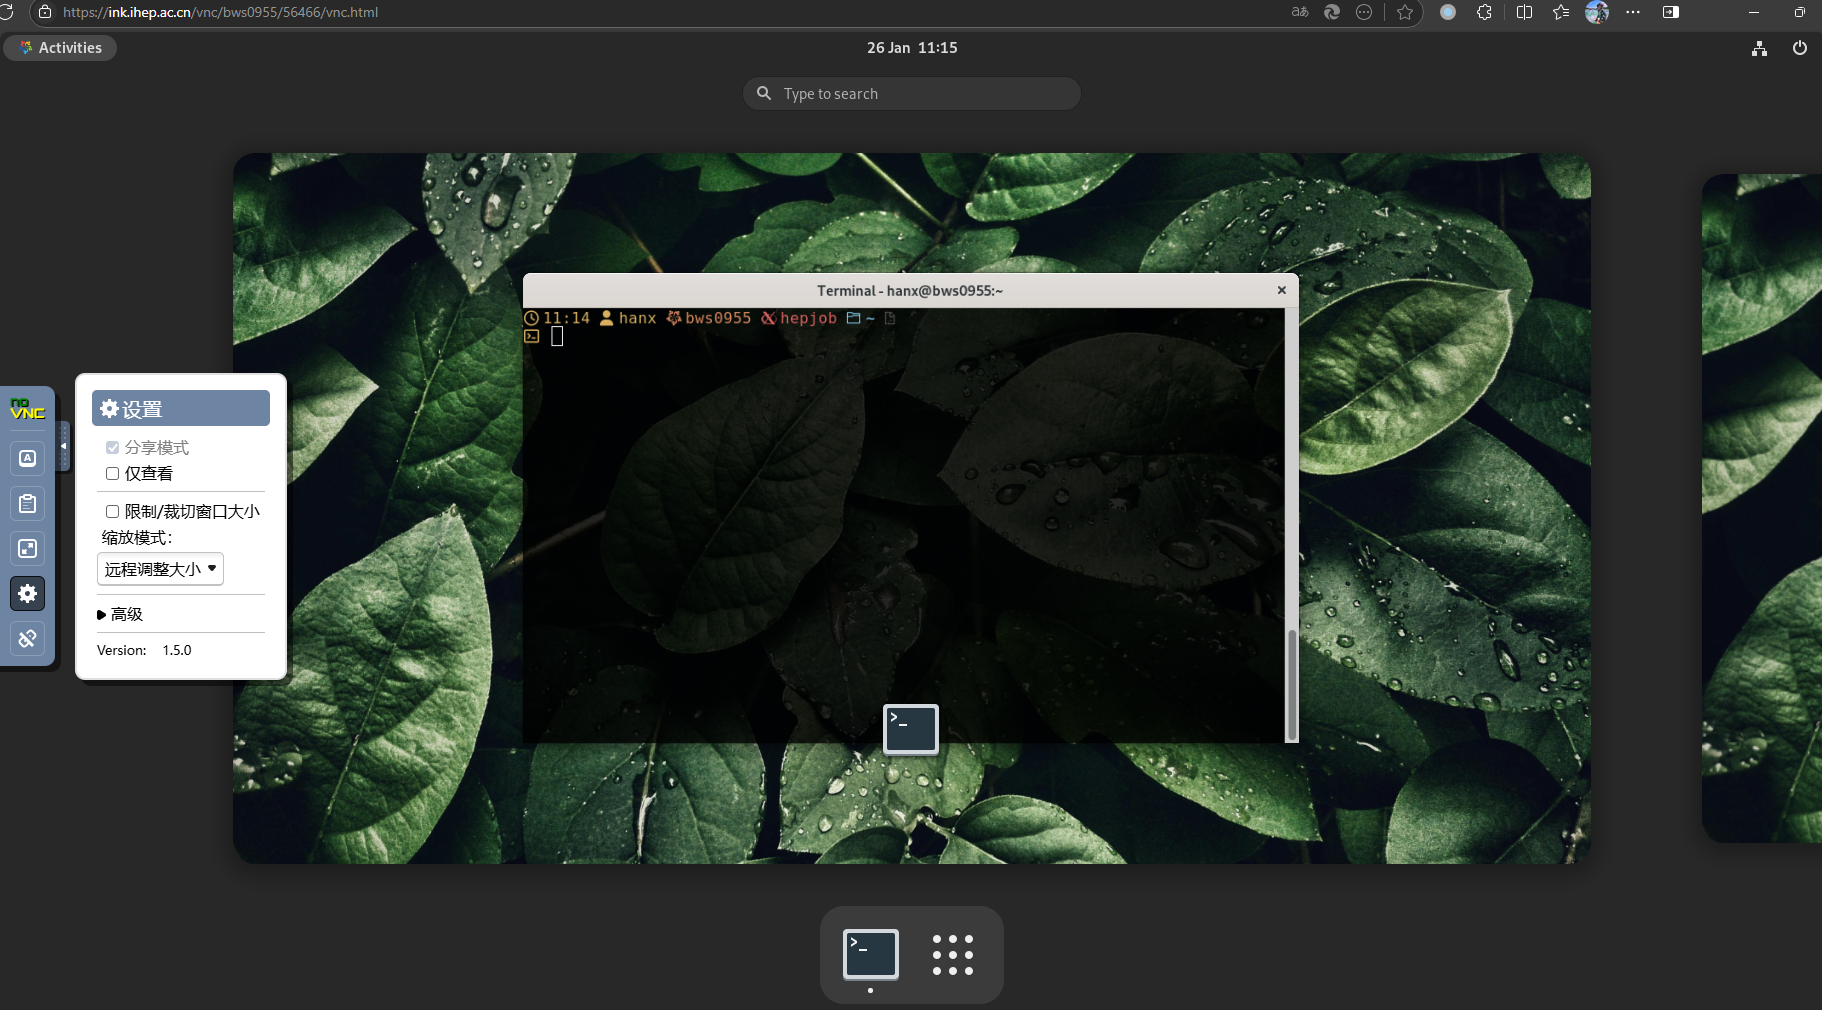Viewport: 1822px width, 1010px height.
Task: Launch Terminal from the dash
Action: tap(871, 954)
